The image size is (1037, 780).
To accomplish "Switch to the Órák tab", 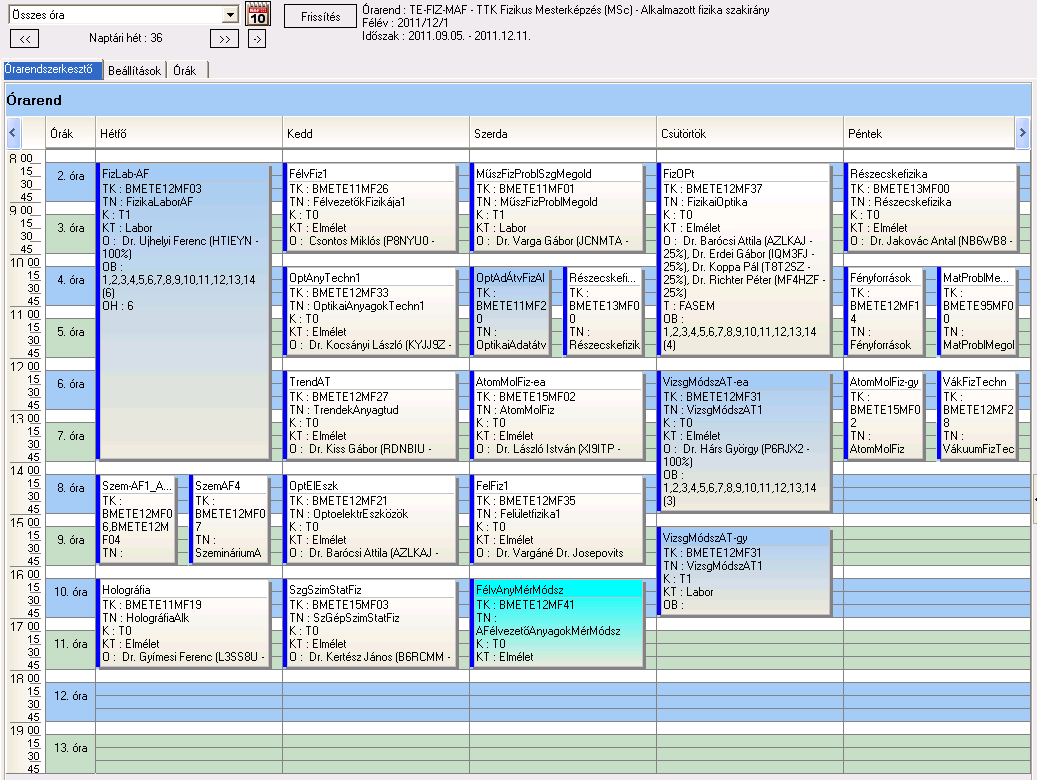I will click(x=185, y=70).
